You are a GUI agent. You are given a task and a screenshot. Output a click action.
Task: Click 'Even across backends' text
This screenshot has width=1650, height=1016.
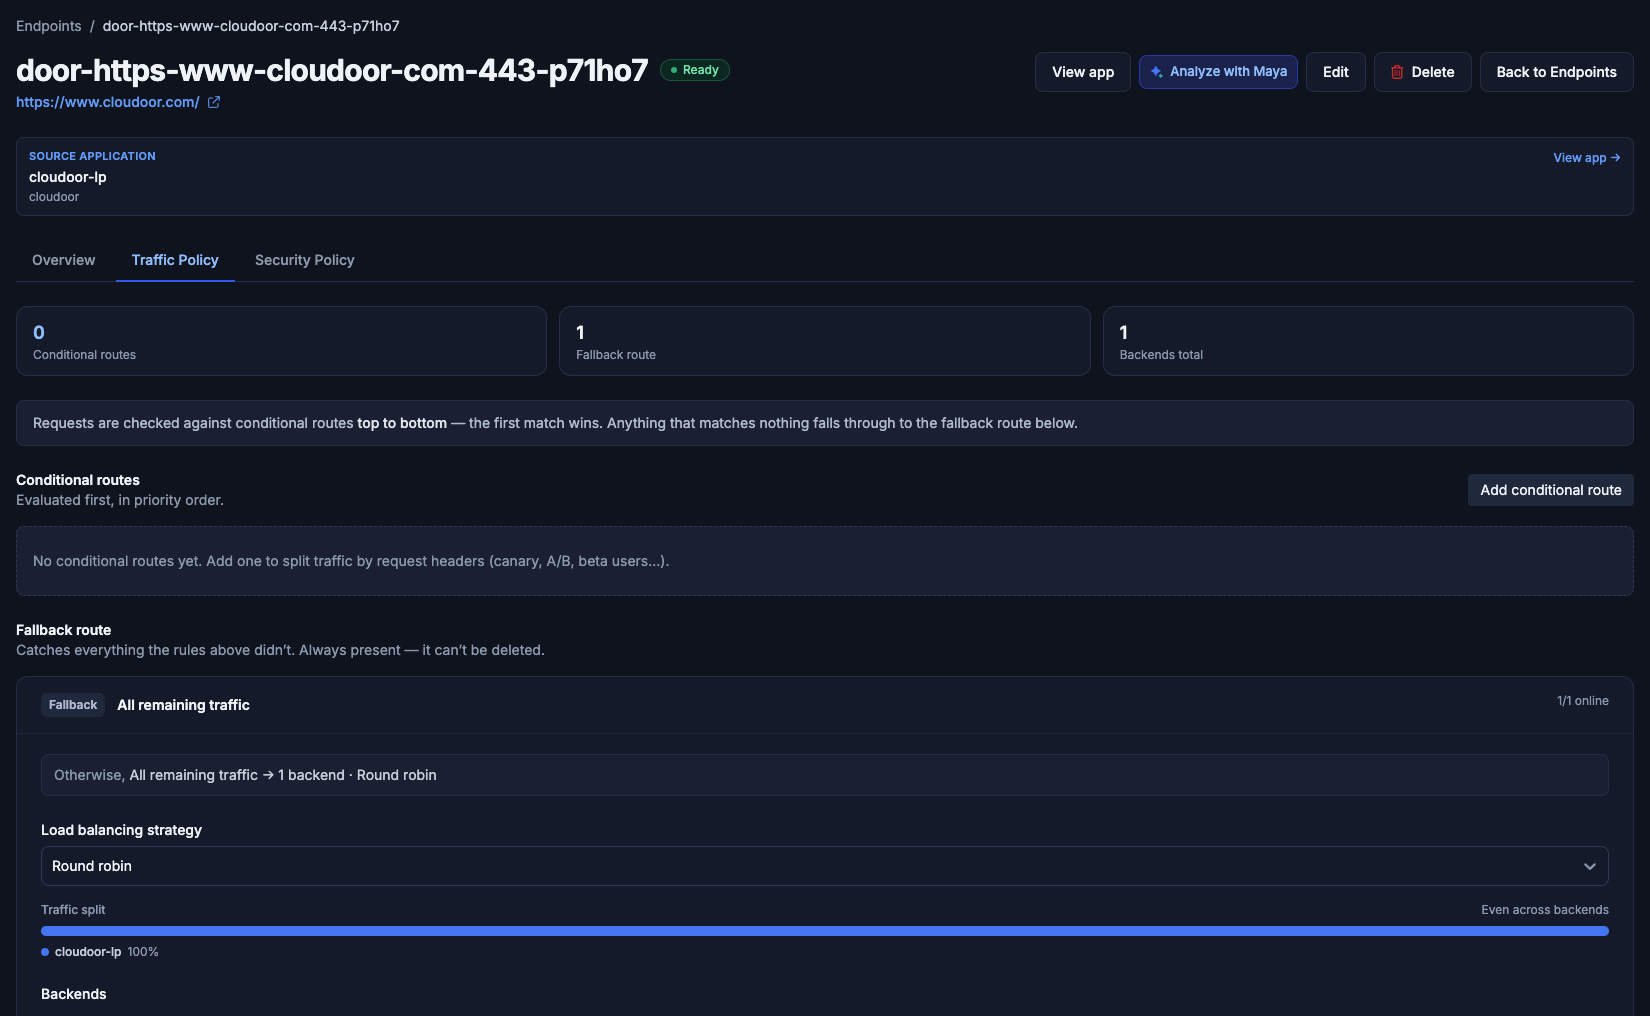pyautogui.click(x=1545, y=910)
